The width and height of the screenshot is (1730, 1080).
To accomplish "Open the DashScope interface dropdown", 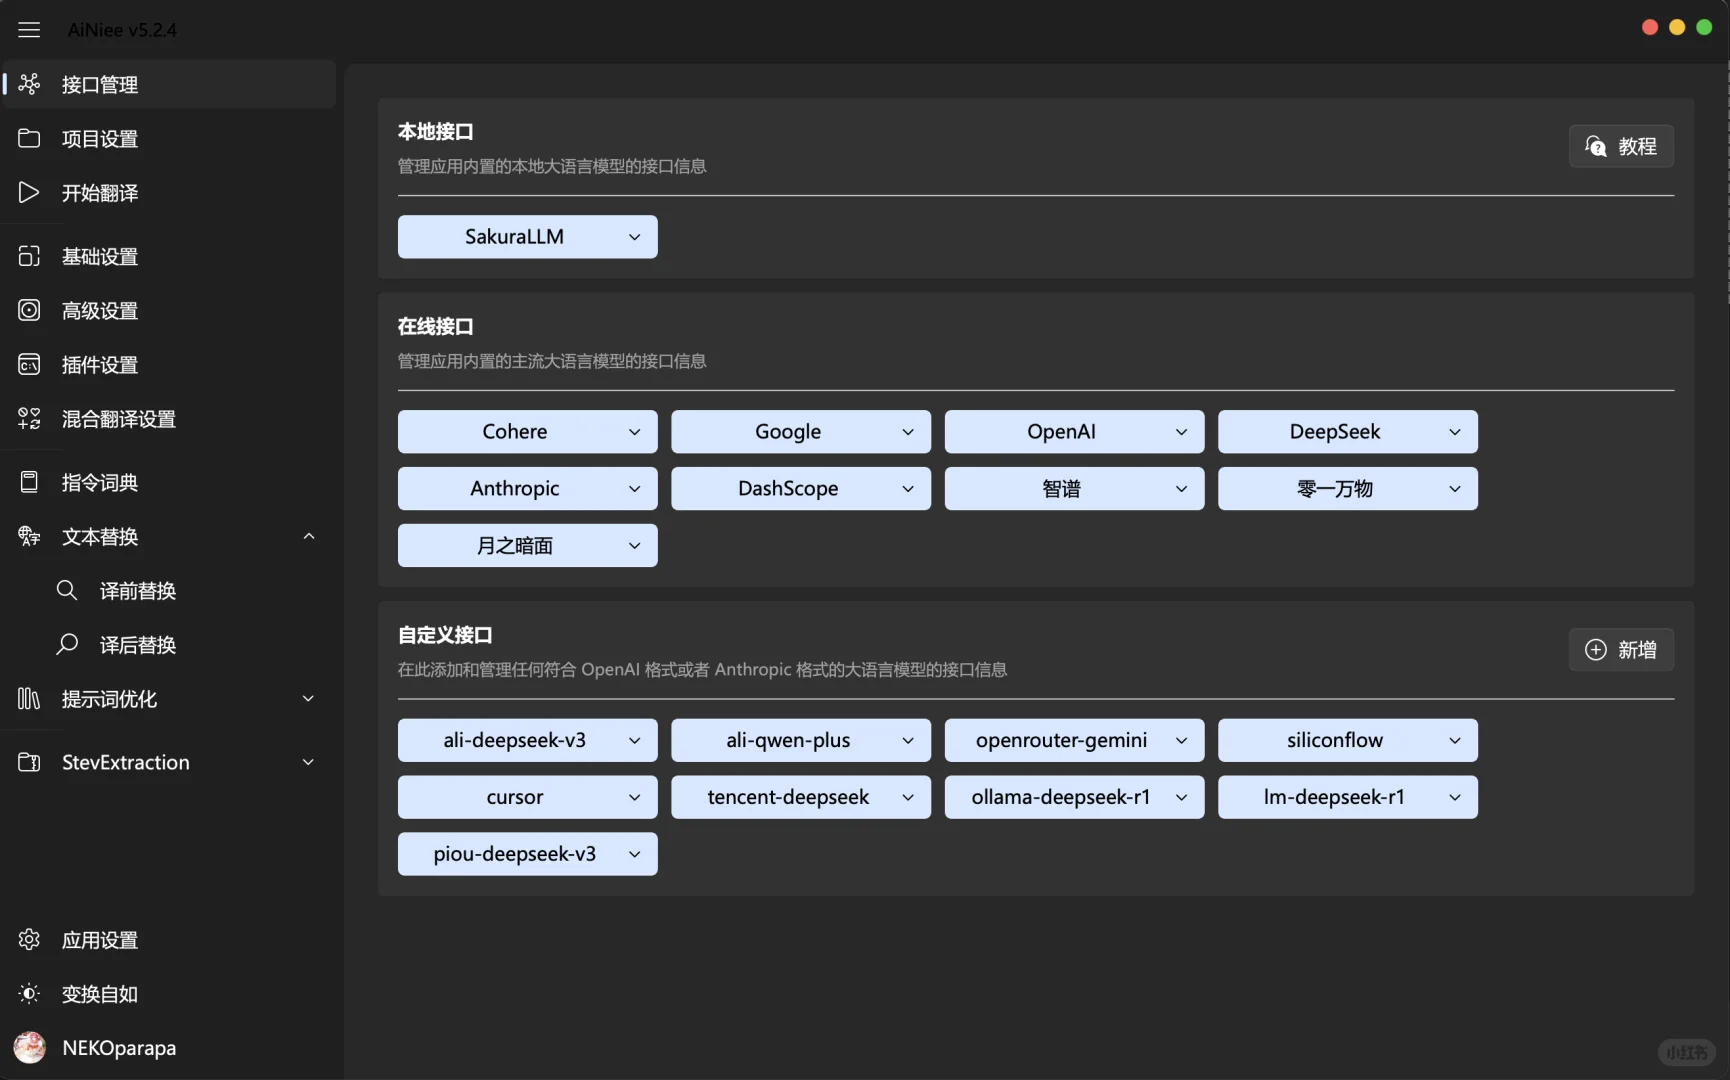I will tap(800, 489).
